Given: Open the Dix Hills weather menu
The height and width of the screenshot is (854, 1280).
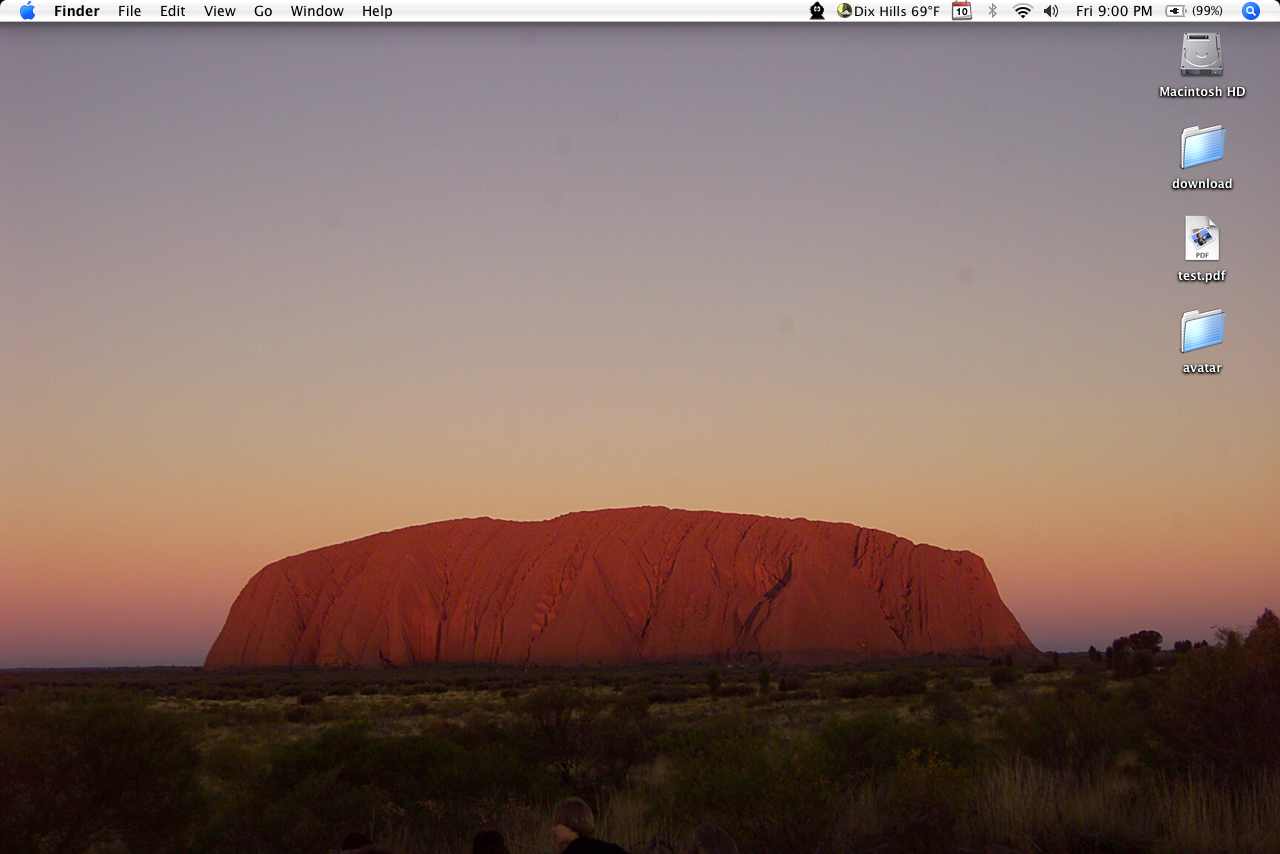Looking at the screenshot, I should (889, 11).
